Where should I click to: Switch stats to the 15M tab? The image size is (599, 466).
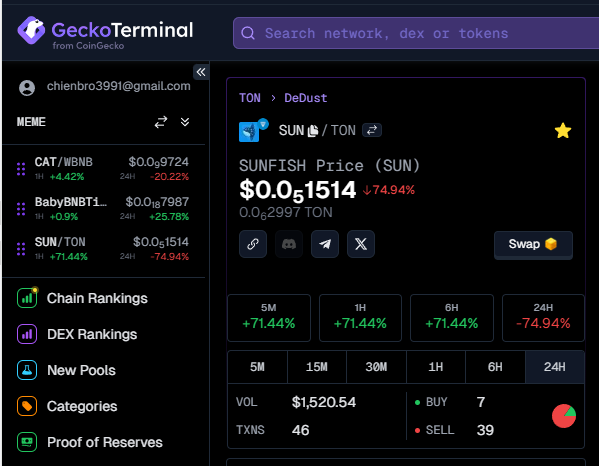pos(317,367)
